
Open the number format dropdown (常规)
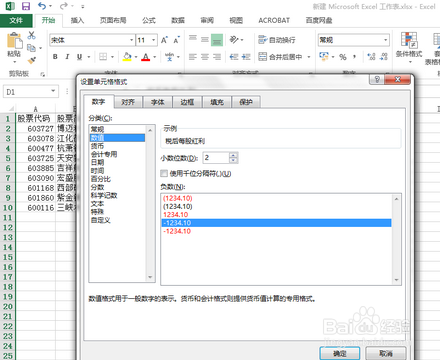click(x=385, y=40)
